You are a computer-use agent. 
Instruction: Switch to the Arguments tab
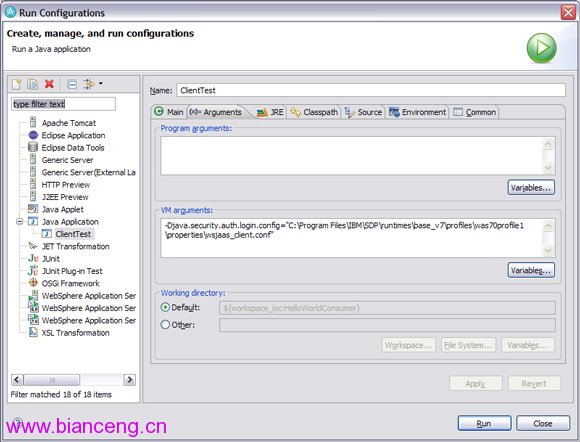(x=216, y=112)
